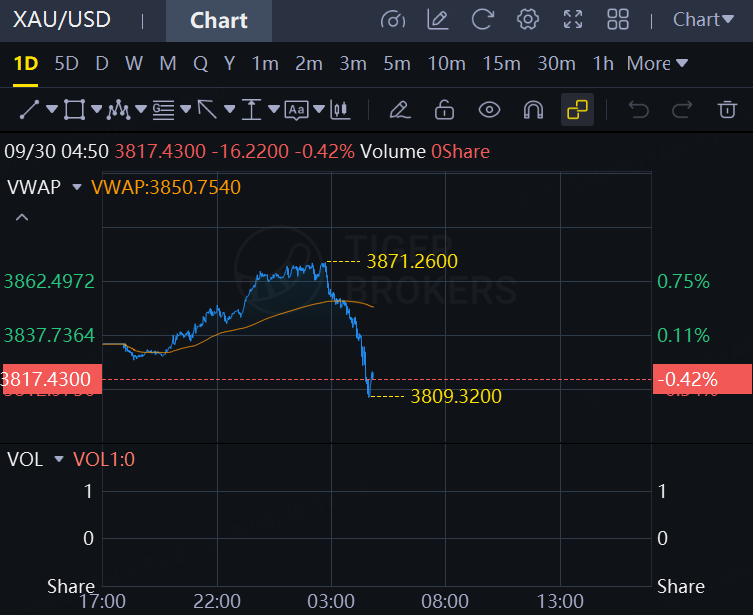Switch to 5D timeframe
Screen dimensions: 753x615
click(66, 63)
